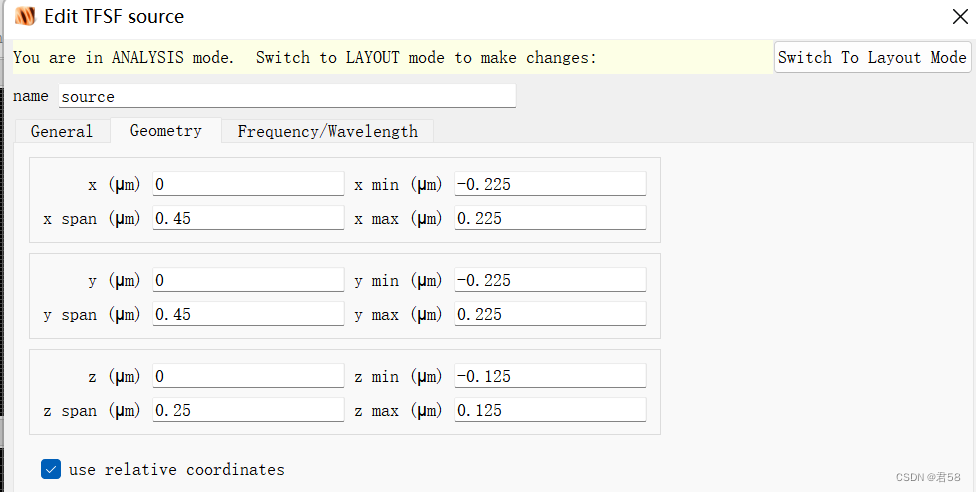Focus the y span input field
The image size is (976, 492).
(248, 314)
